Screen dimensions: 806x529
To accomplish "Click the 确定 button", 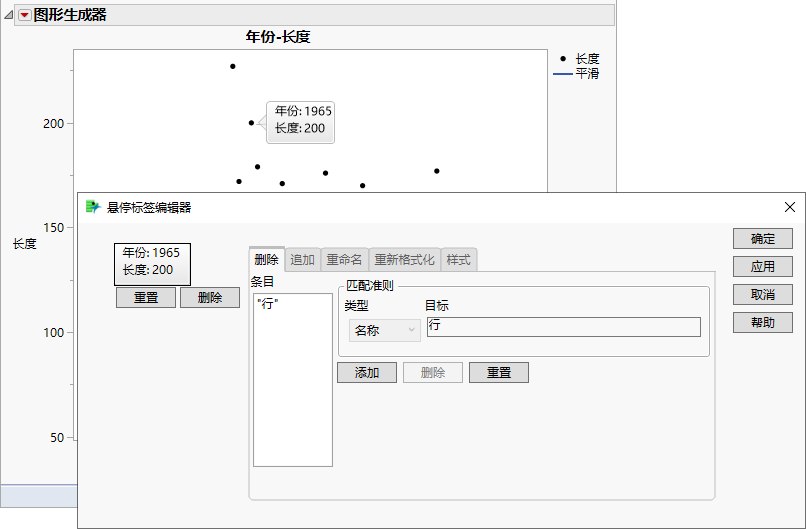I will pos(763,239).
